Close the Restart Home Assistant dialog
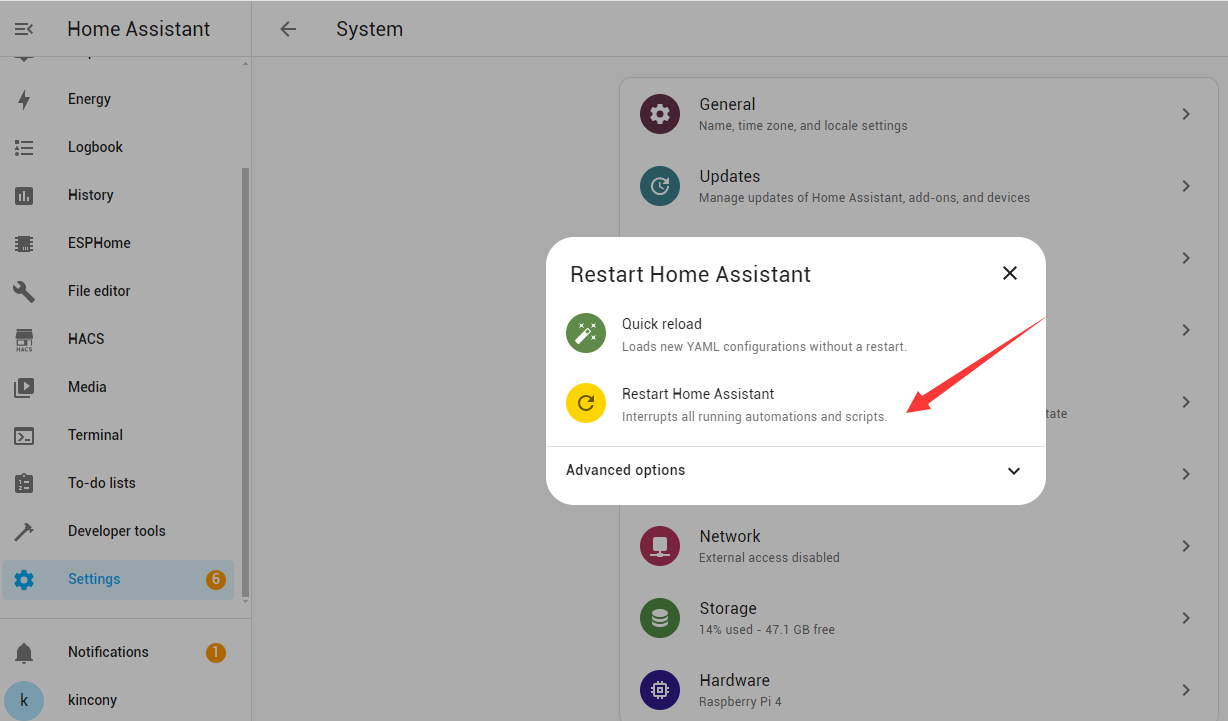 [1010, 273]
